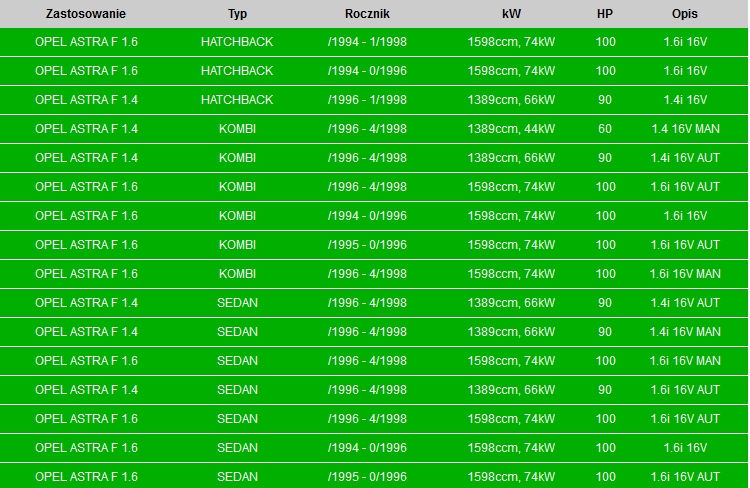Screen dimensions: 750x488
Task: Click the Zastosowanie column header
Action: [86, 14]
